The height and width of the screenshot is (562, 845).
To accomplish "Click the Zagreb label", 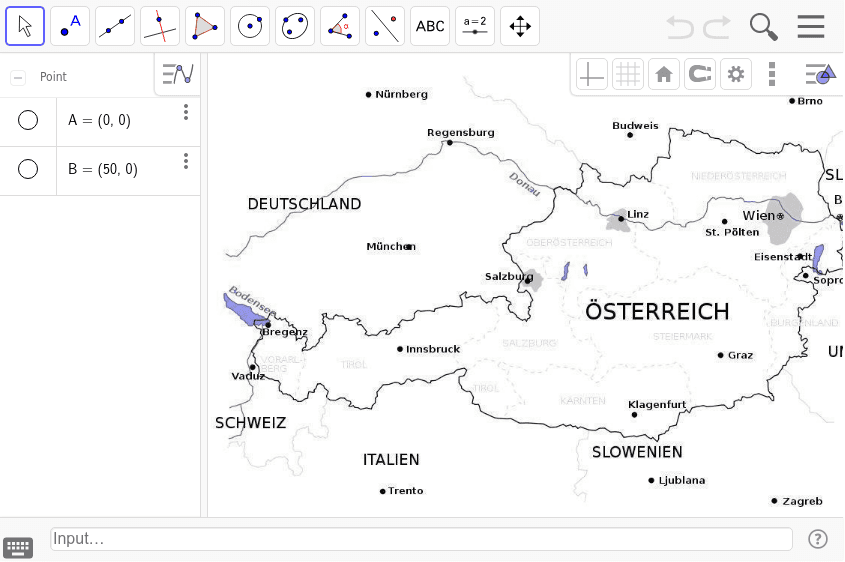I will [802, 502].
